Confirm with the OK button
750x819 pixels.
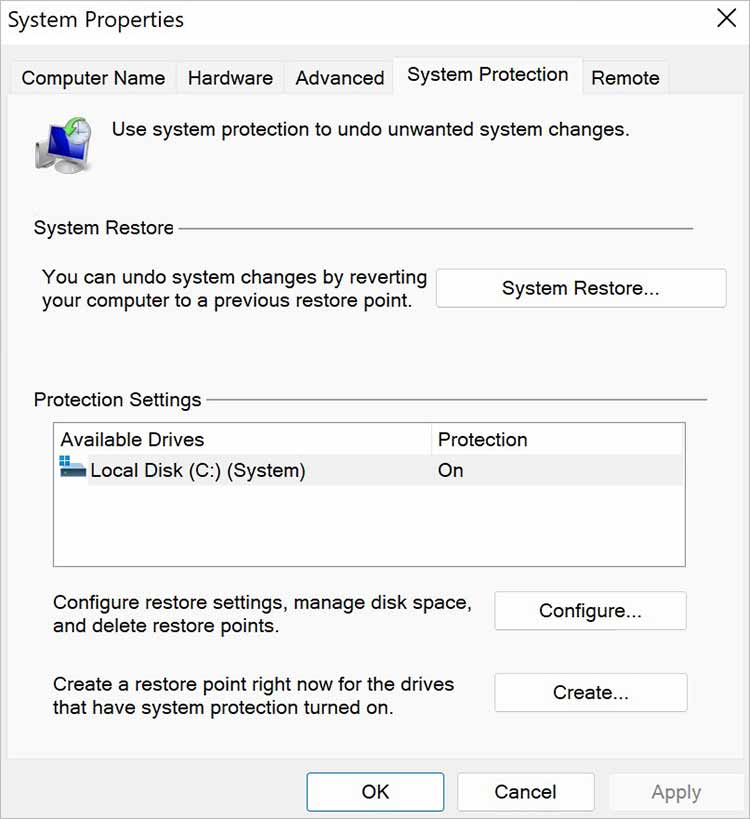click(375, 792)
